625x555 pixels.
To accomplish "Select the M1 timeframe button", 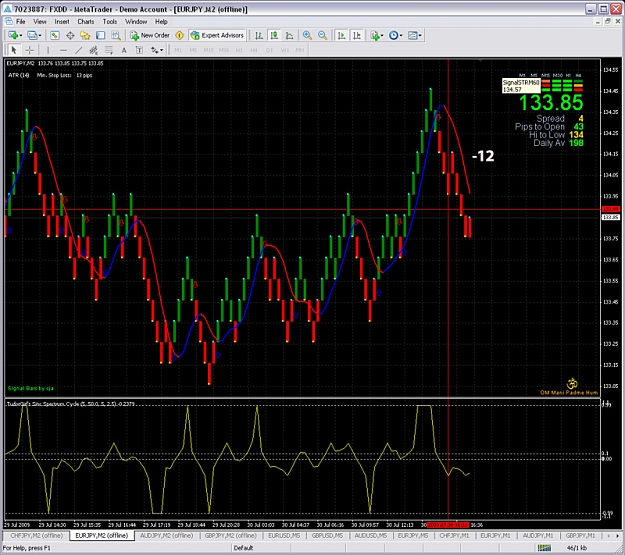I will click(x=178, y=50).
